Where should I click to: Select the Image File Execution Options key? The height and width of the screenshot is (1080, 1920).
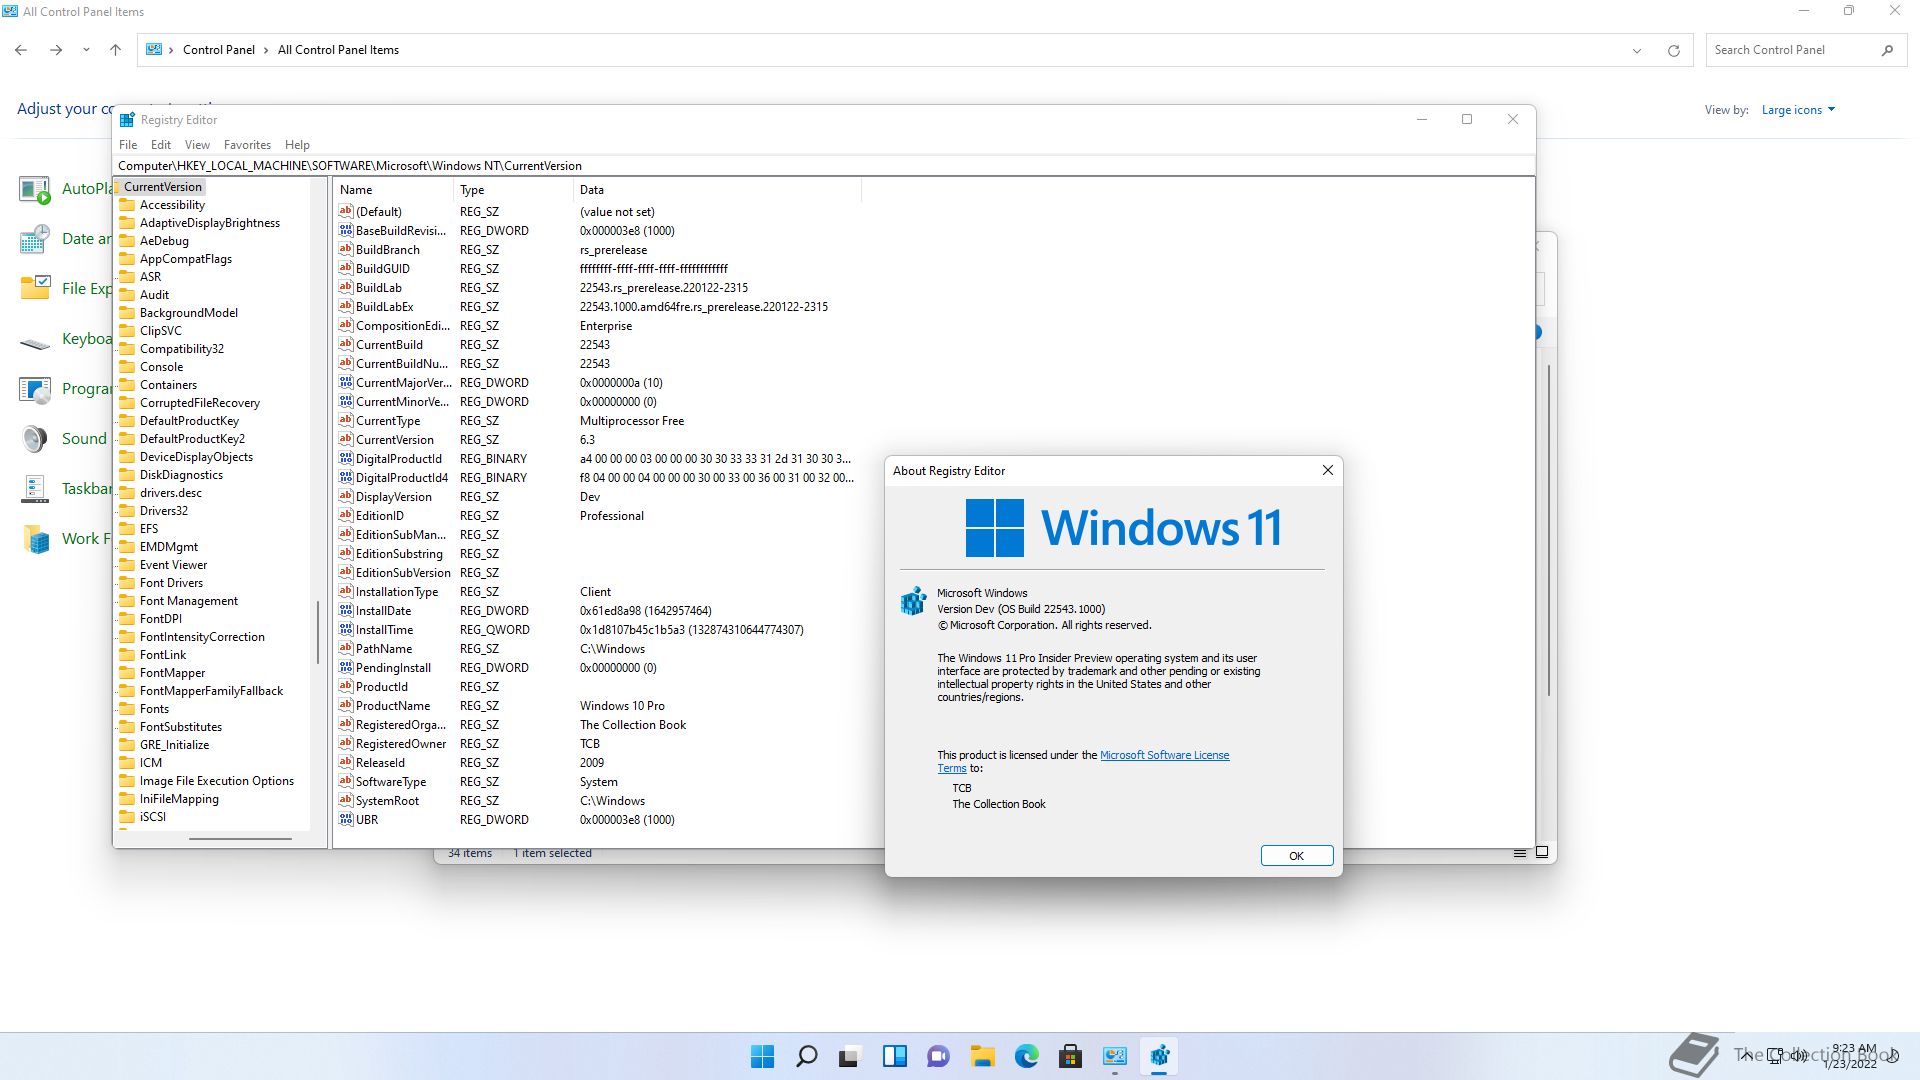tap(217, 781)
